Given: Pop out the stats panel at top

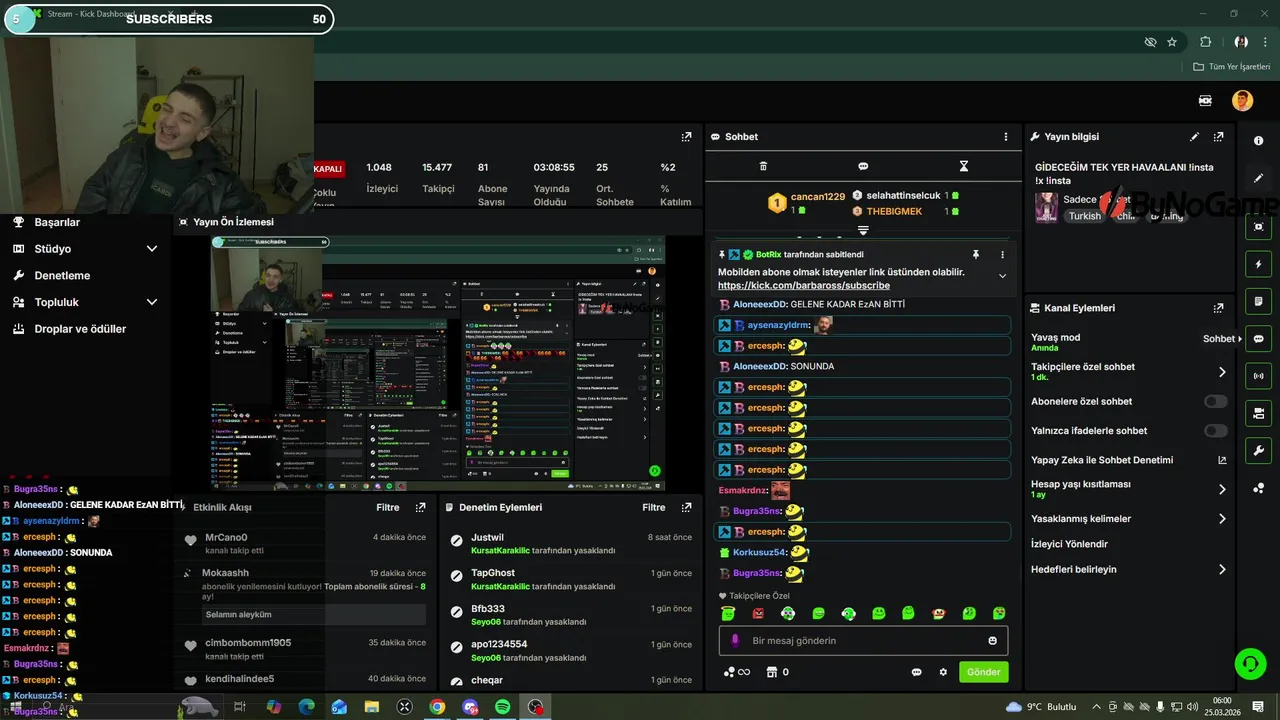Looking at the screenshot, I should tap(686, 137).
